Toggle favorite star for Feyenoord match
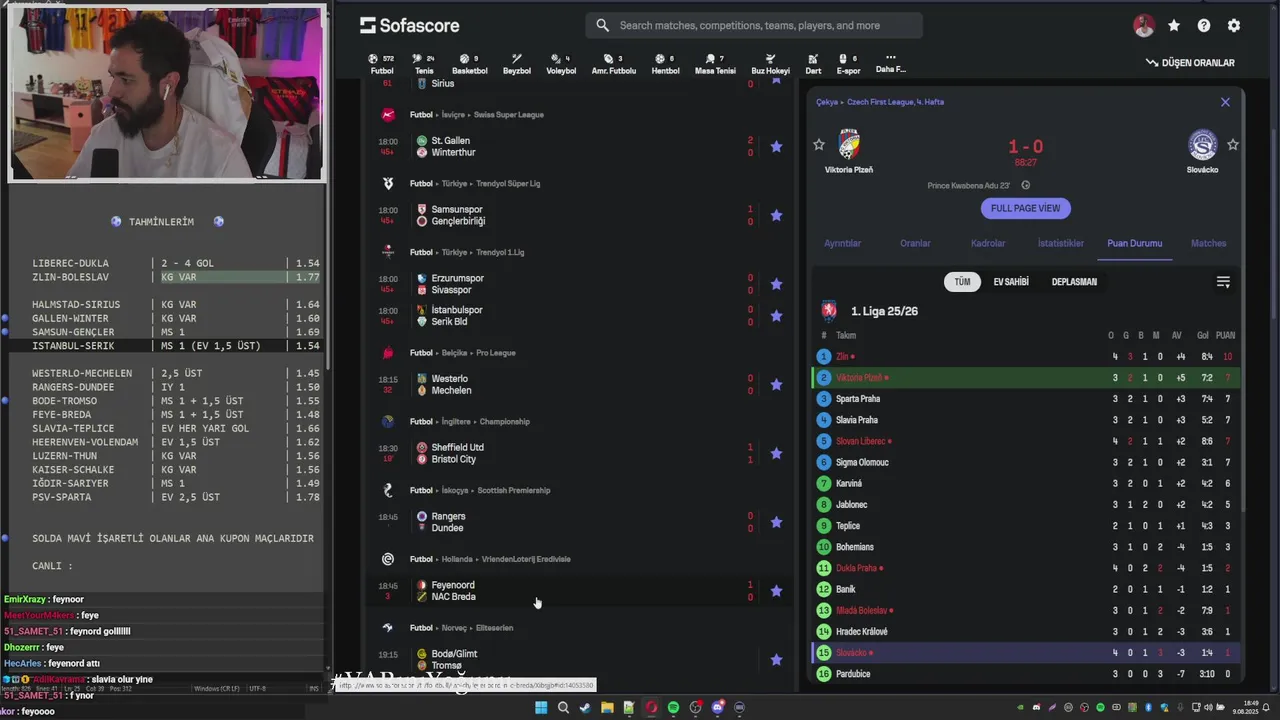 (x=776, y=591)
